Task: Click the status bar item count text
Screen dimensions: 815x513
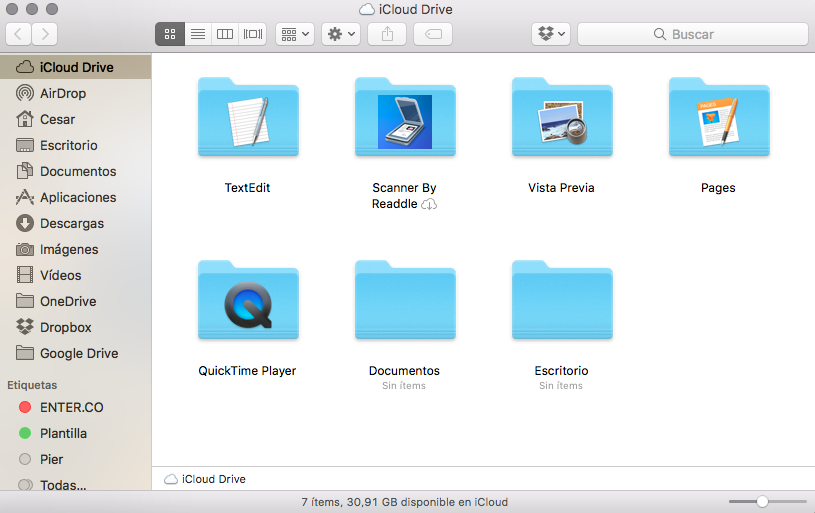Action: click(405, 502)
